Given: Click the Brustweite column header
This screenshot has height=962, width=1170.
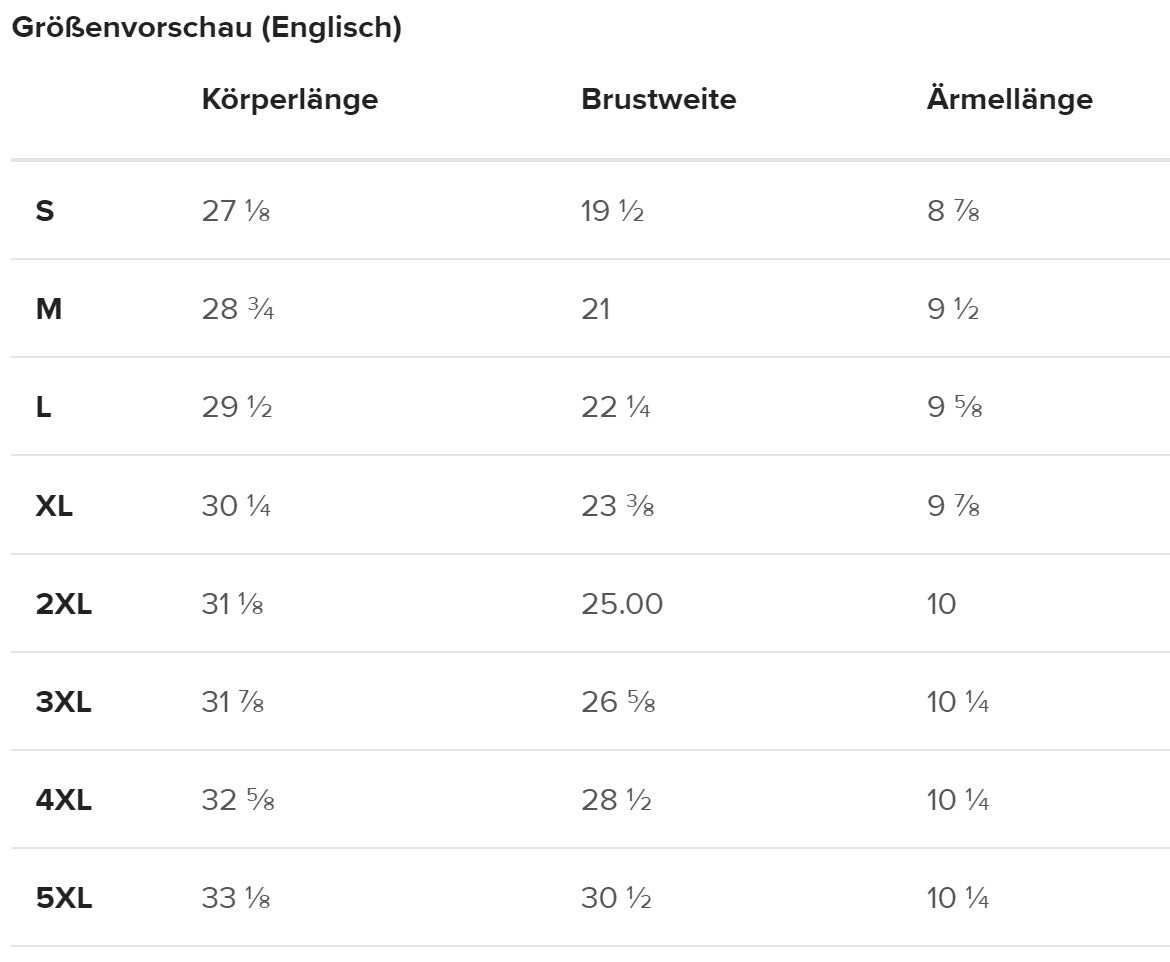Looking at the screenshot, I should pyautogui.click(x=658, y=100).
